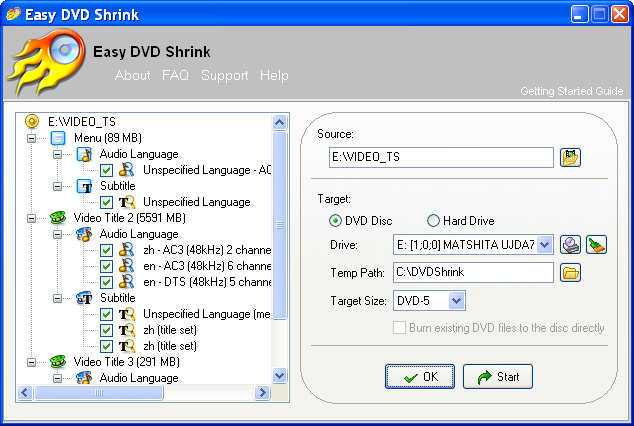
Task: Select the Hard Drive radio button
Action: 433,221
